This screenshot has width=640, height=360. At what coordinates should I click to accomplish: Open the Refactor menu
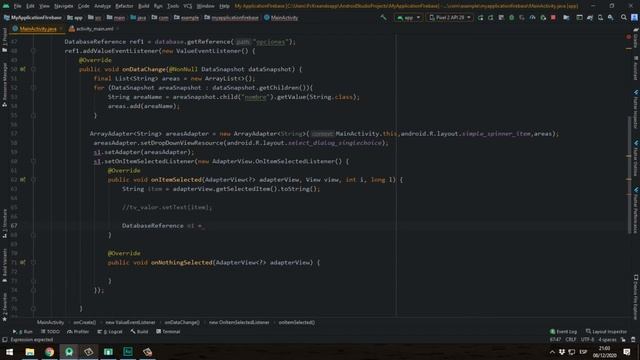(124, 6)
